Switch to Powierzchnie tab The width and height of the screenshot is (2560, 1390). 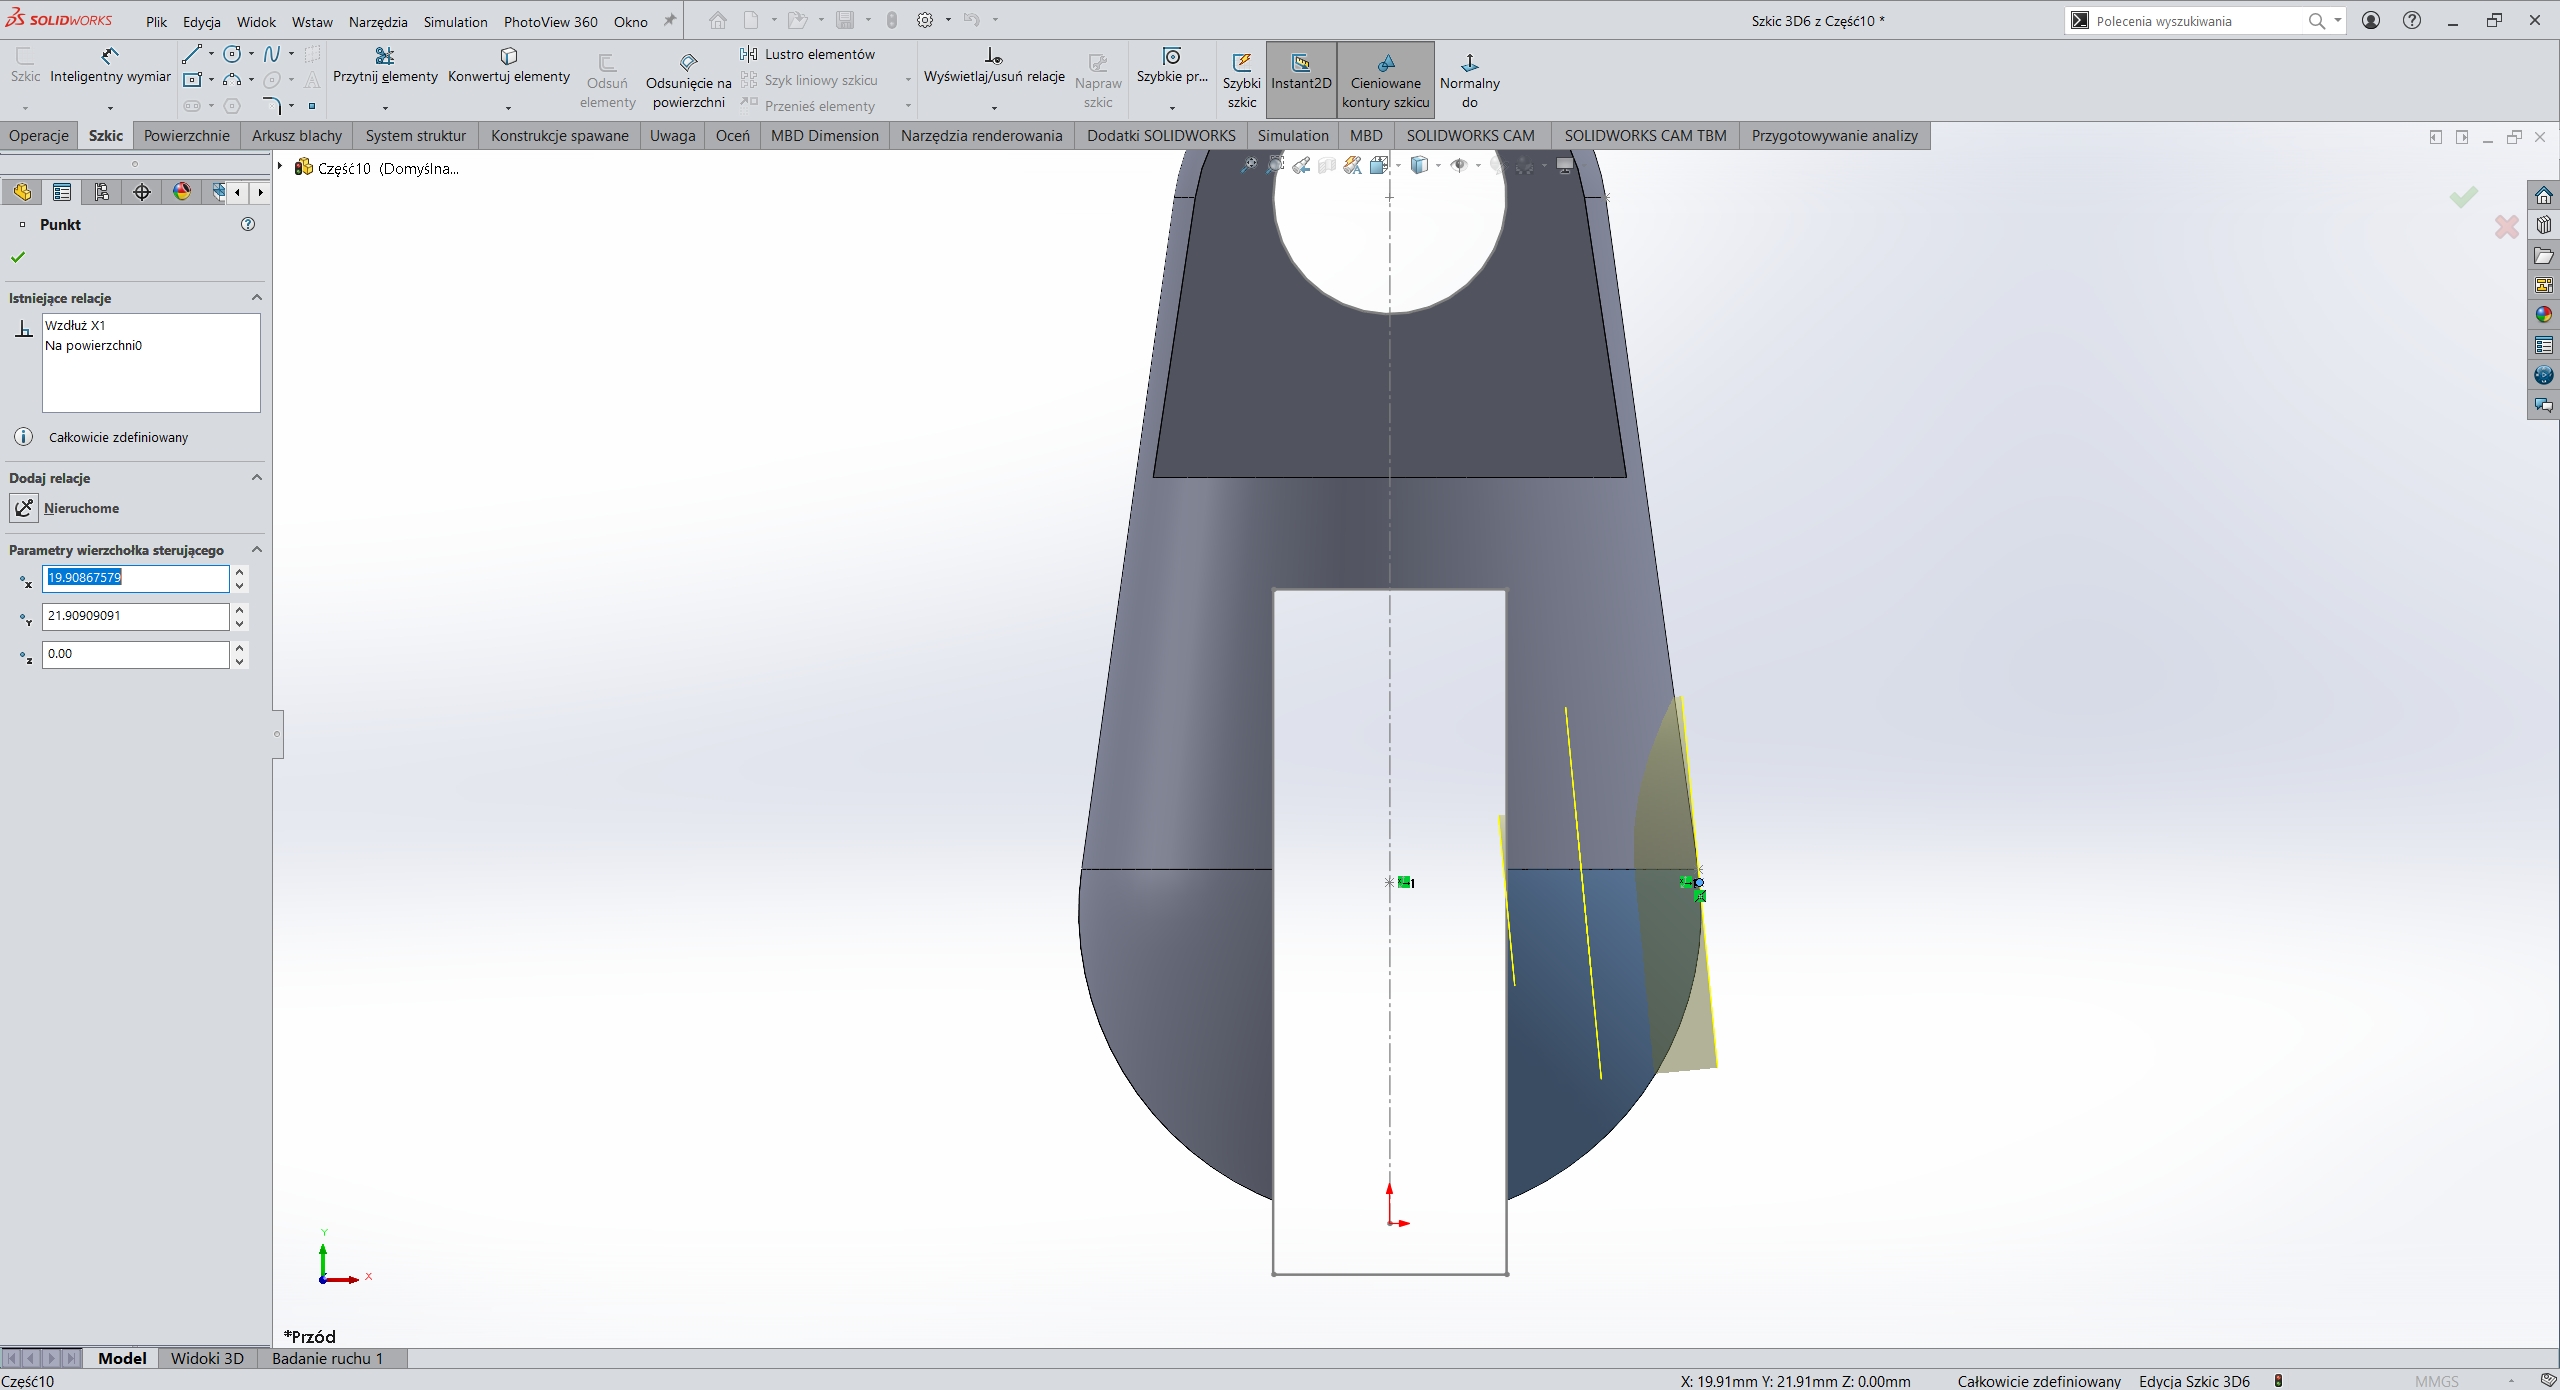tap(186, 135)
